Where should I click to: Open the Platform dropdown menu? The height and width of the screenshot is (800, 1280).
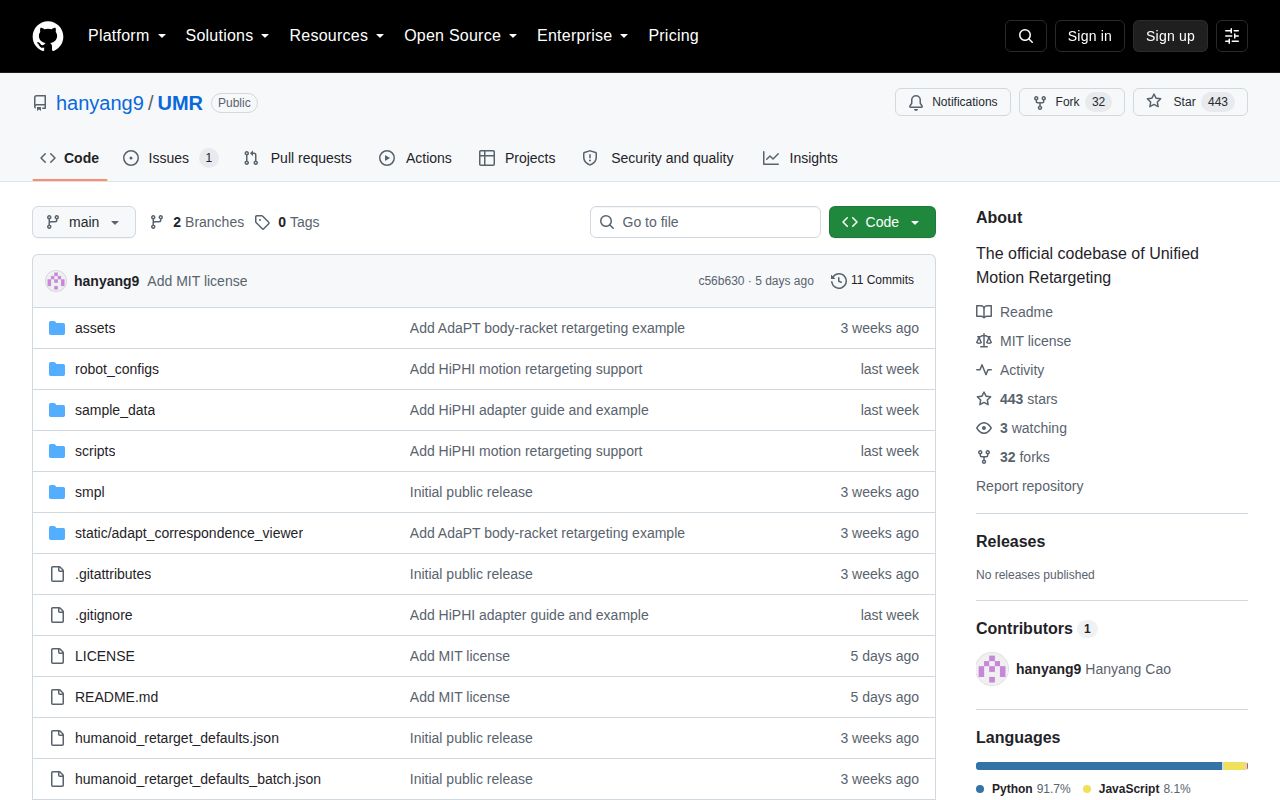click(x=127, y=36)
